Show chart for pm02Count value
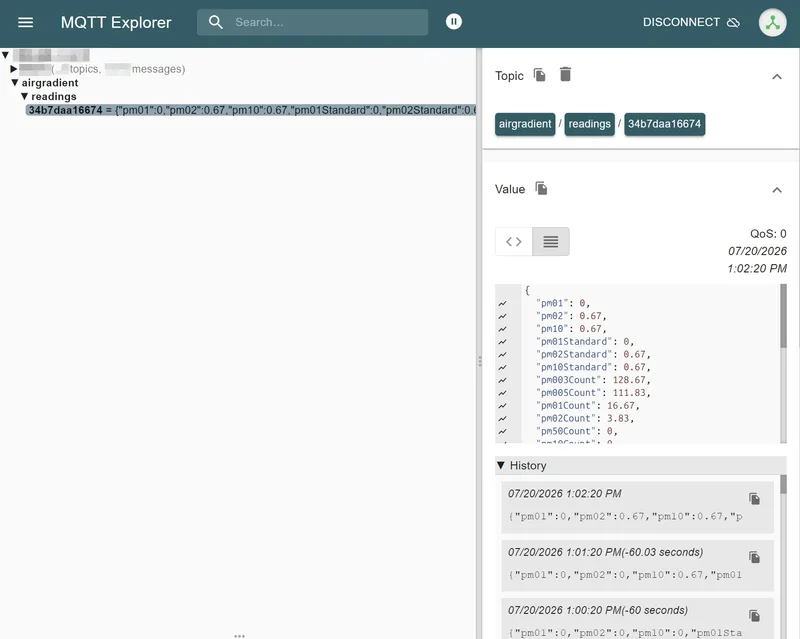Image resolution: width=800 pixels, height=639 pixels. point(503,419)
